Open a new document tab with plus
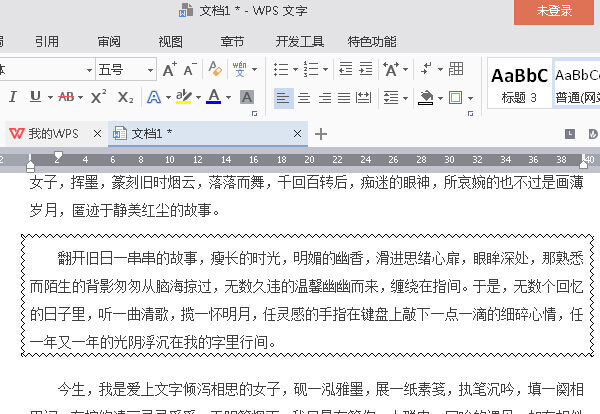The width and height of the screenshot is (600, 414). pyautogui.click(x=321, y=133)
